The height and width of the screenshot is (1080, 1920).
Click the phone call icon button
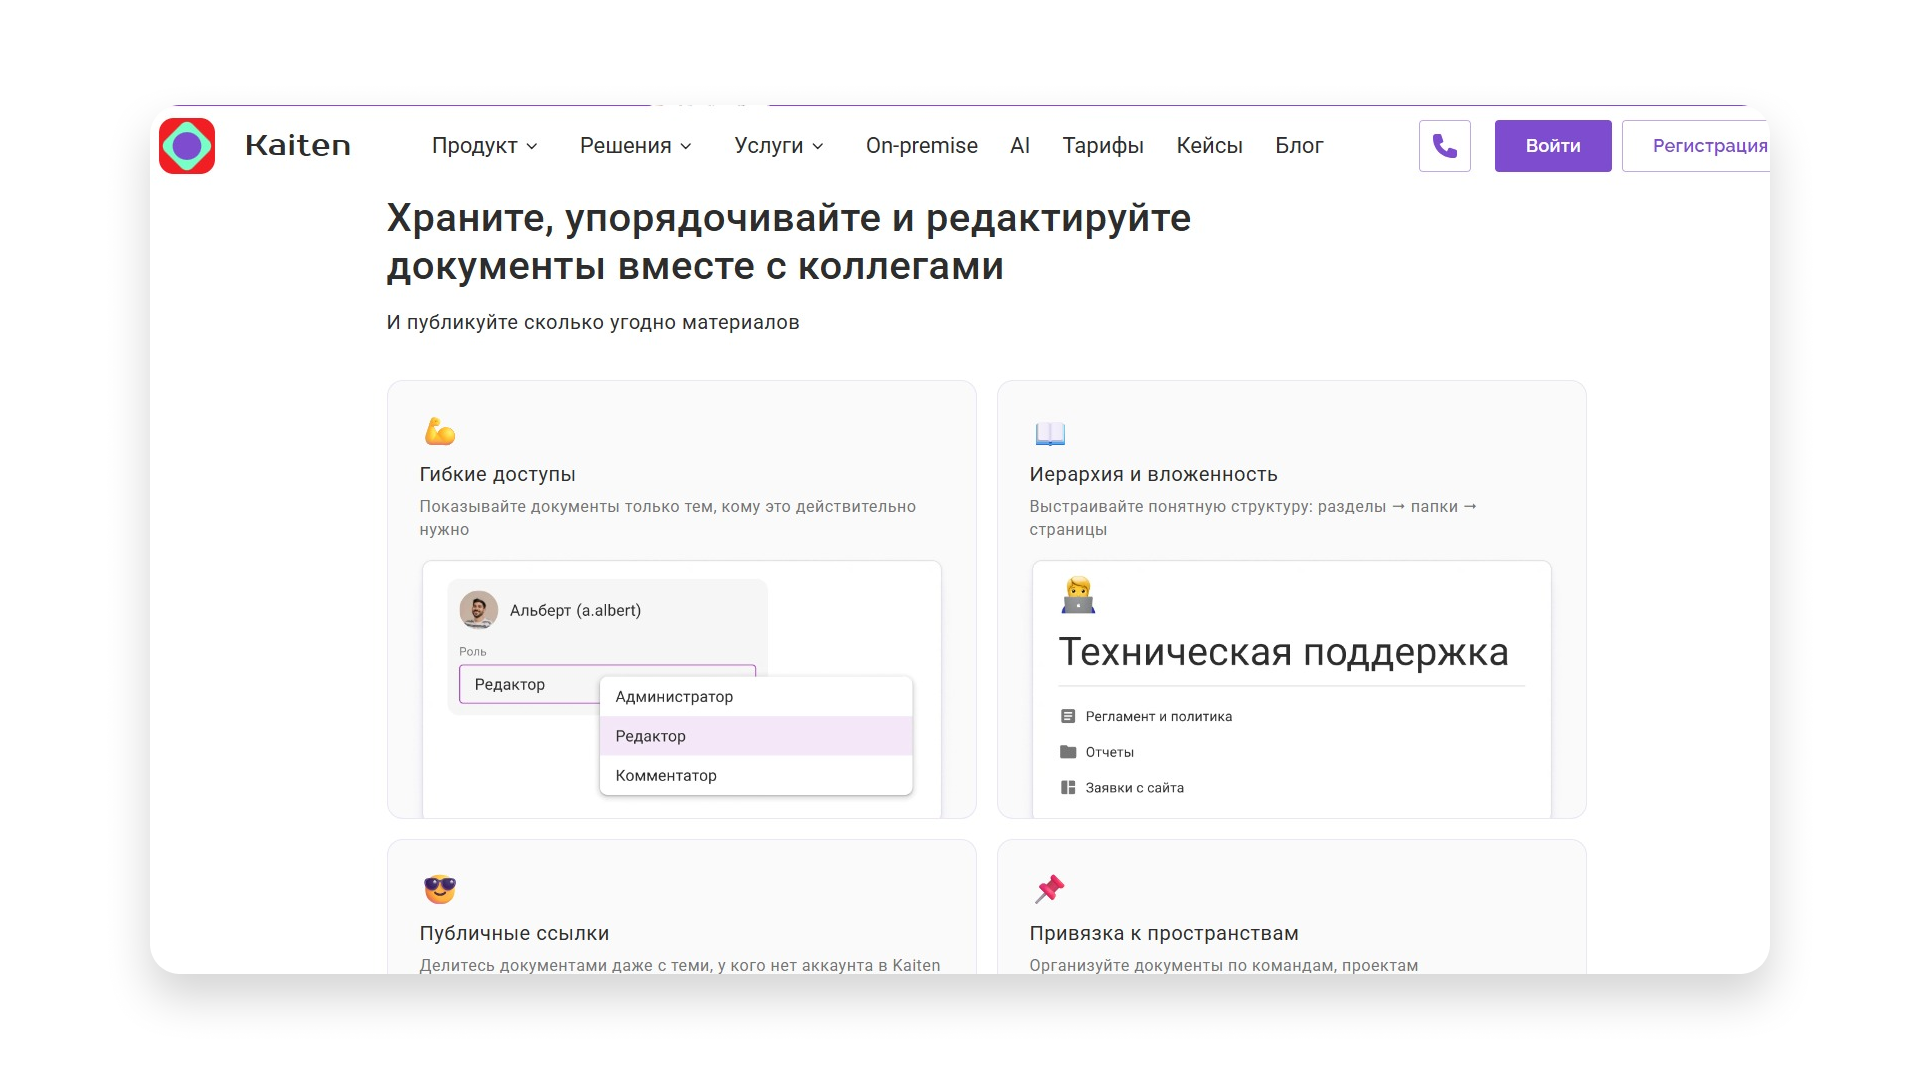point(1444,145)
